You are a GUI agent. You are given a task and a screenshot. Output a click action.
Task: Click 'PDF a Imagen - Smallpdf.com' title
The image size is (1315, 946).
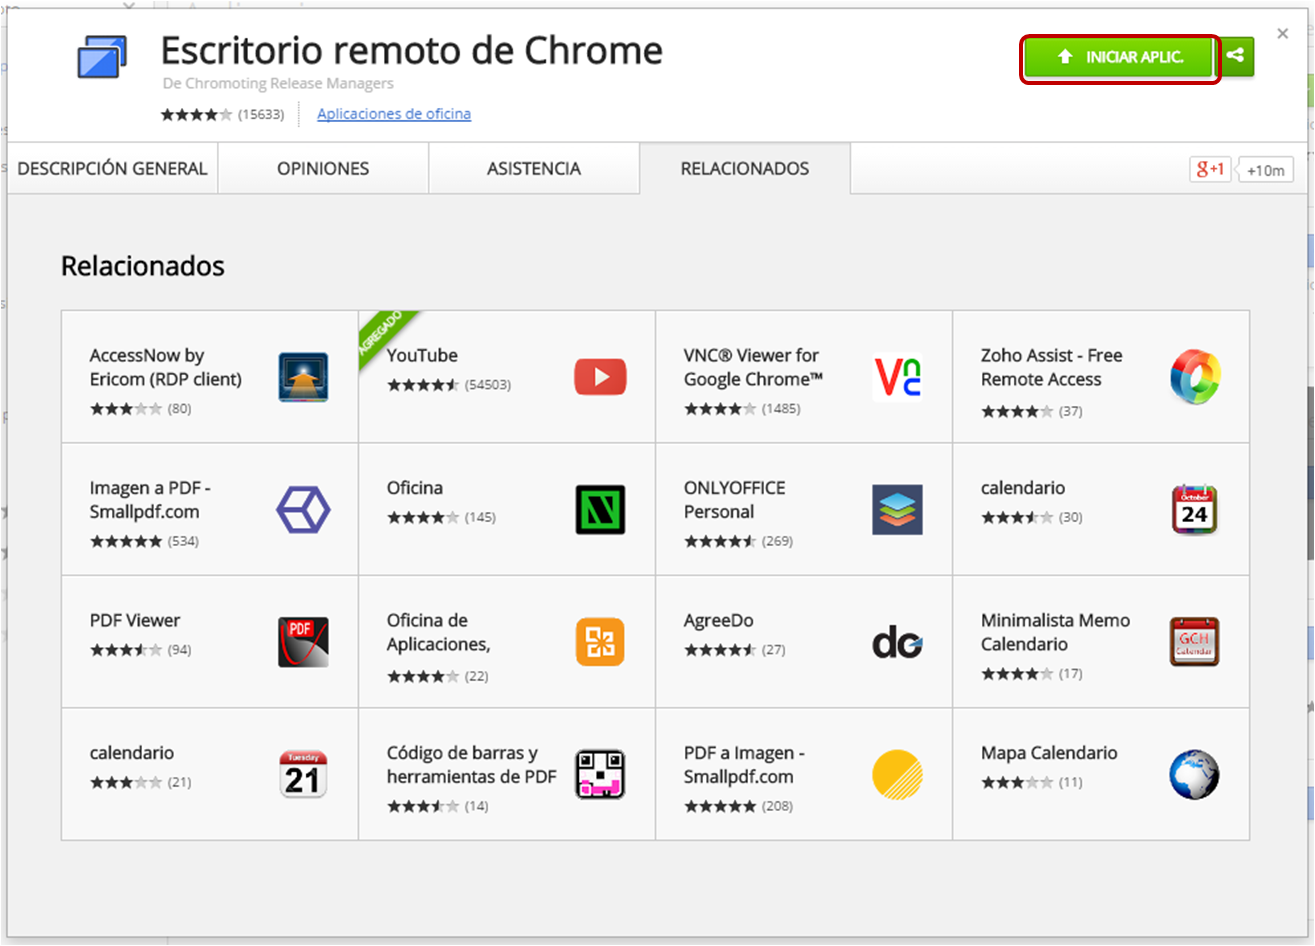(x=745, y=765)
